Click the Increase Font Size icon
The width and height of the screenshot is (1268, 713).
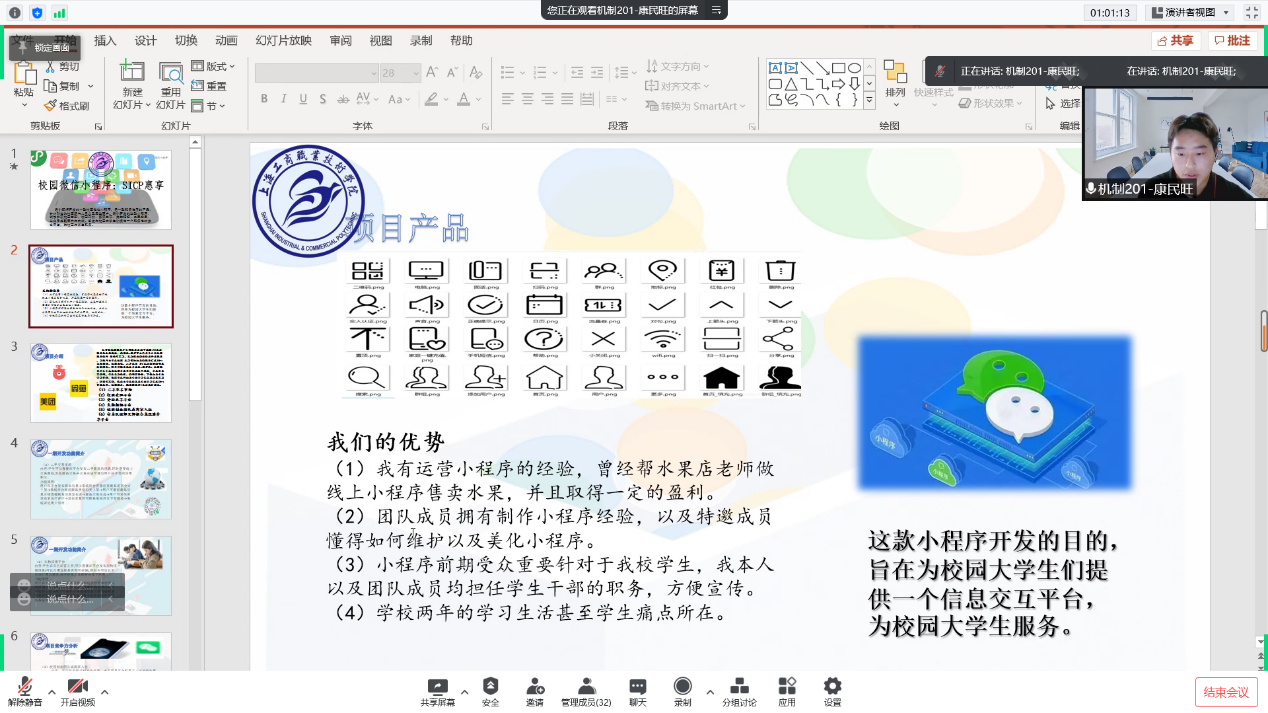431,72
